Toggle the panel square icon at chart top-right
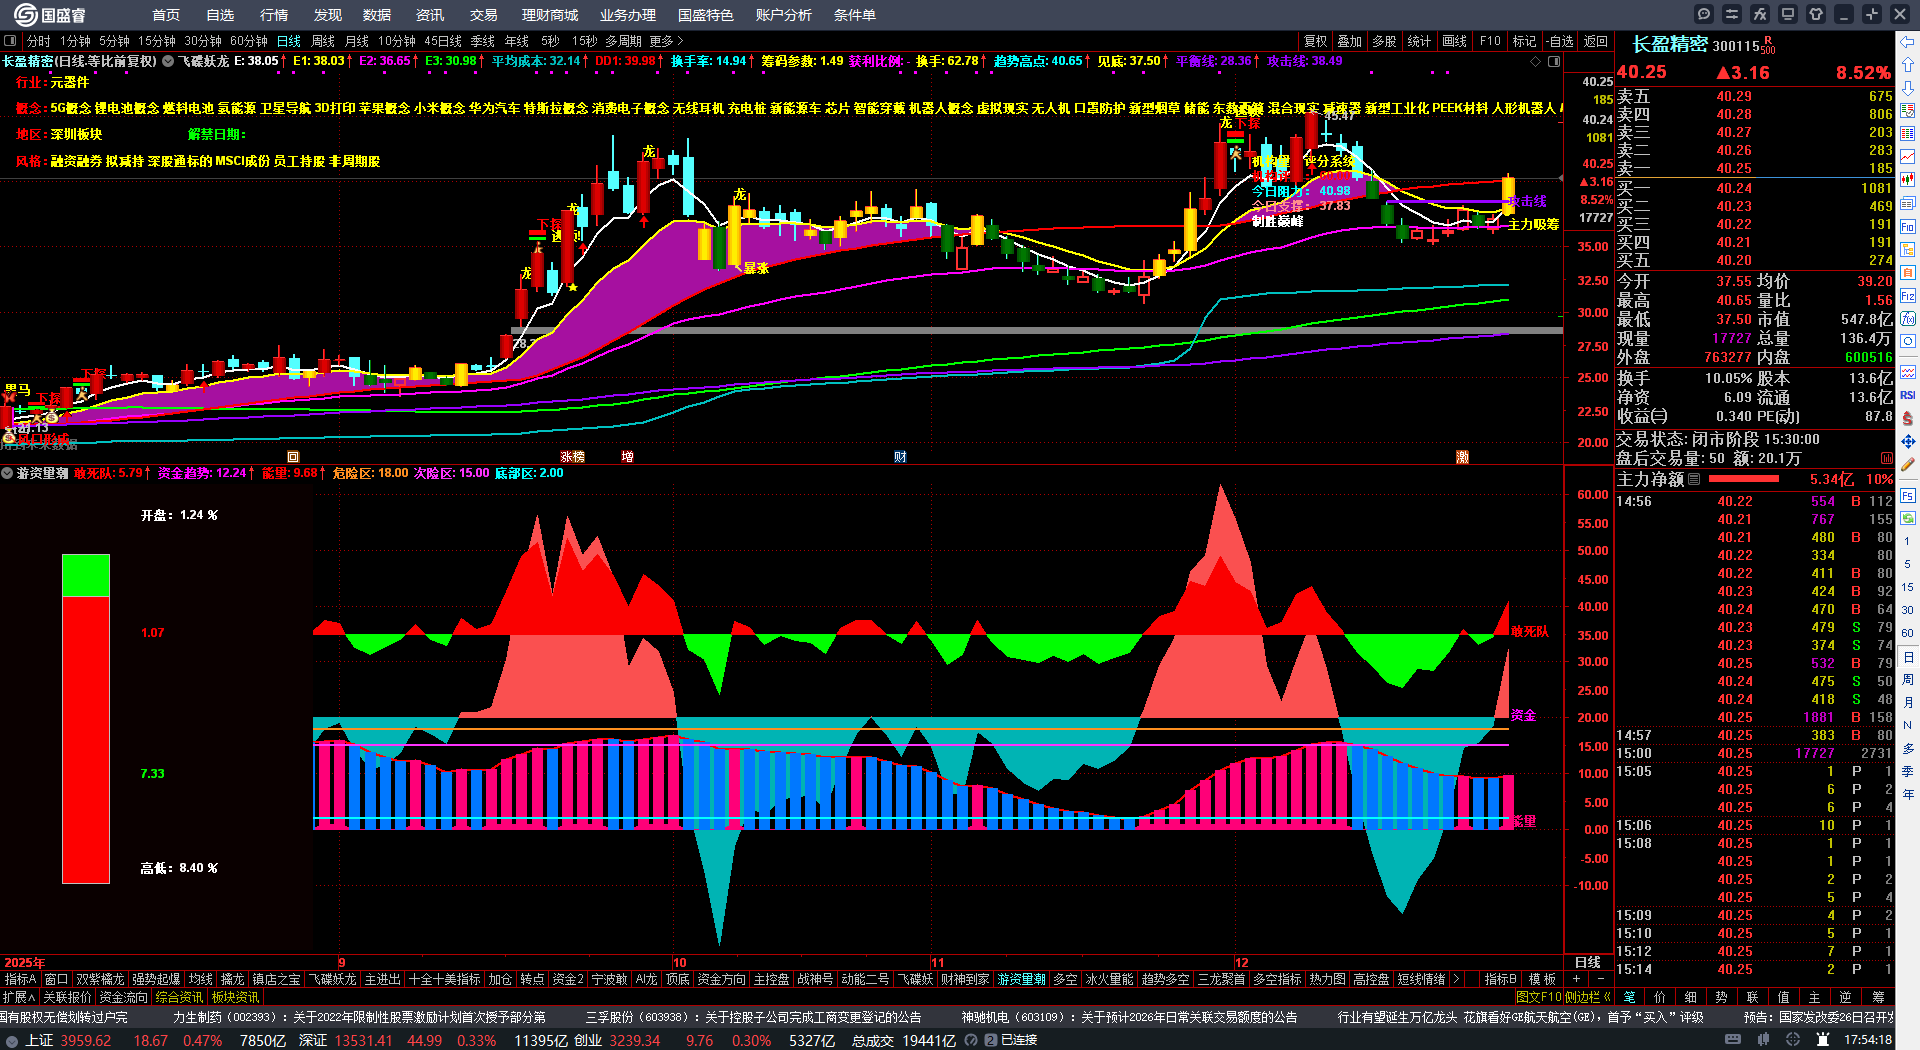The height and width of the screenshot is (1050, 1920). 1554,61
